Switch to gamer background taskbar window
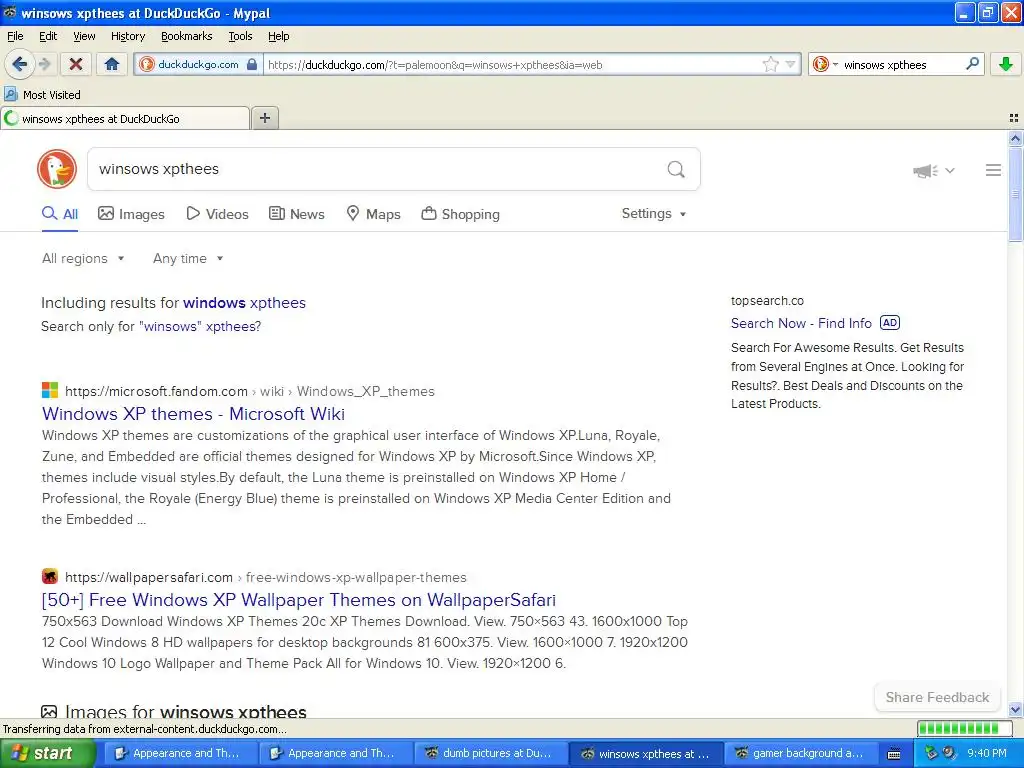 (x=801, y=754)
